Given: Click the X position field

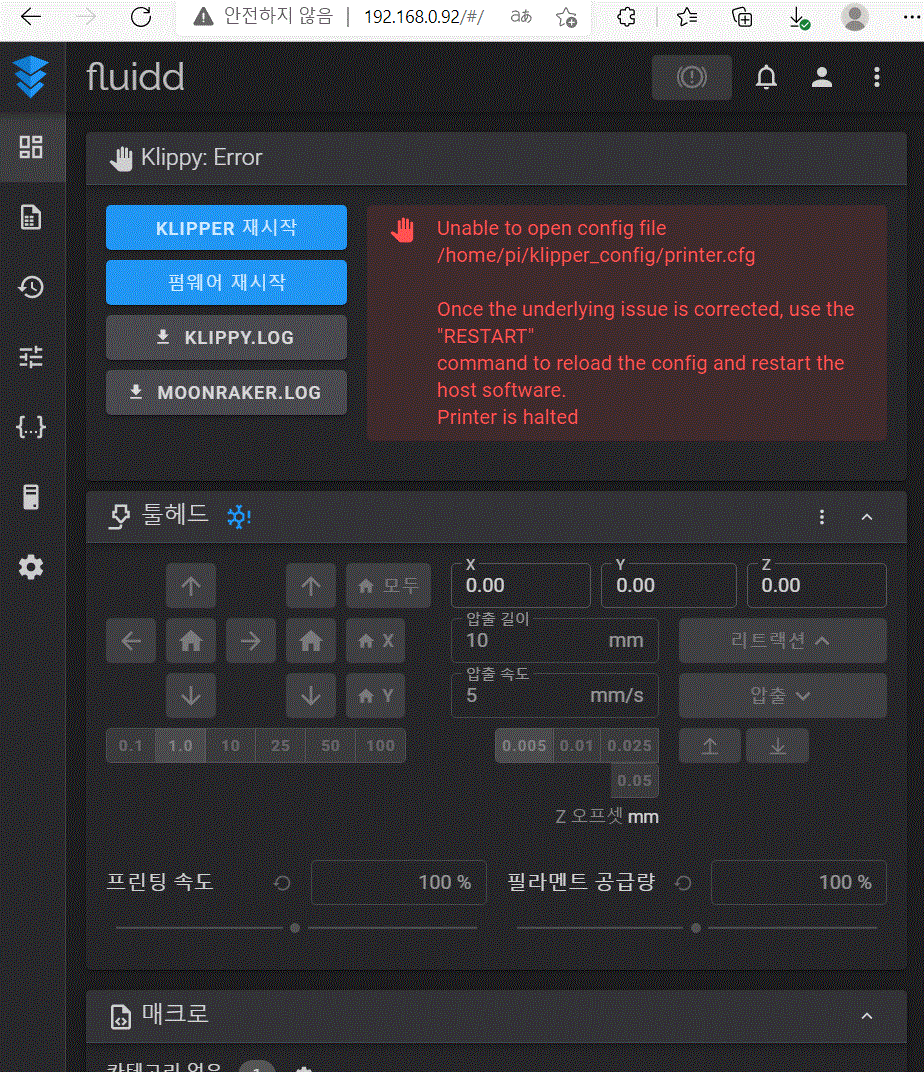Looking at the screenshot, I should 521,586.
